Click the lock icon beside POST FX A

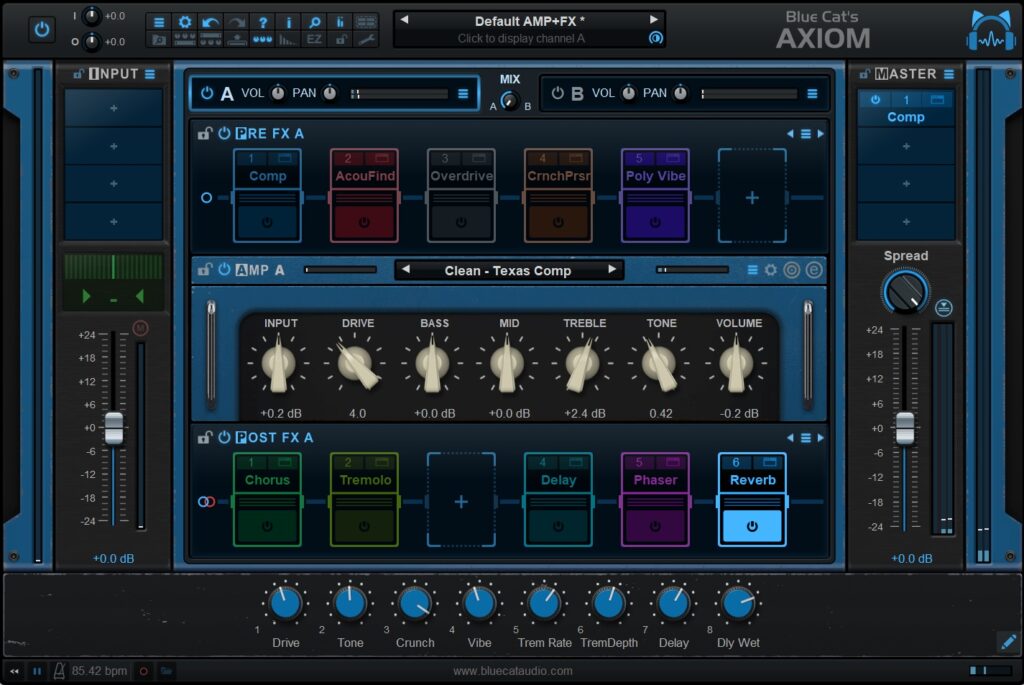pos(205,438)
